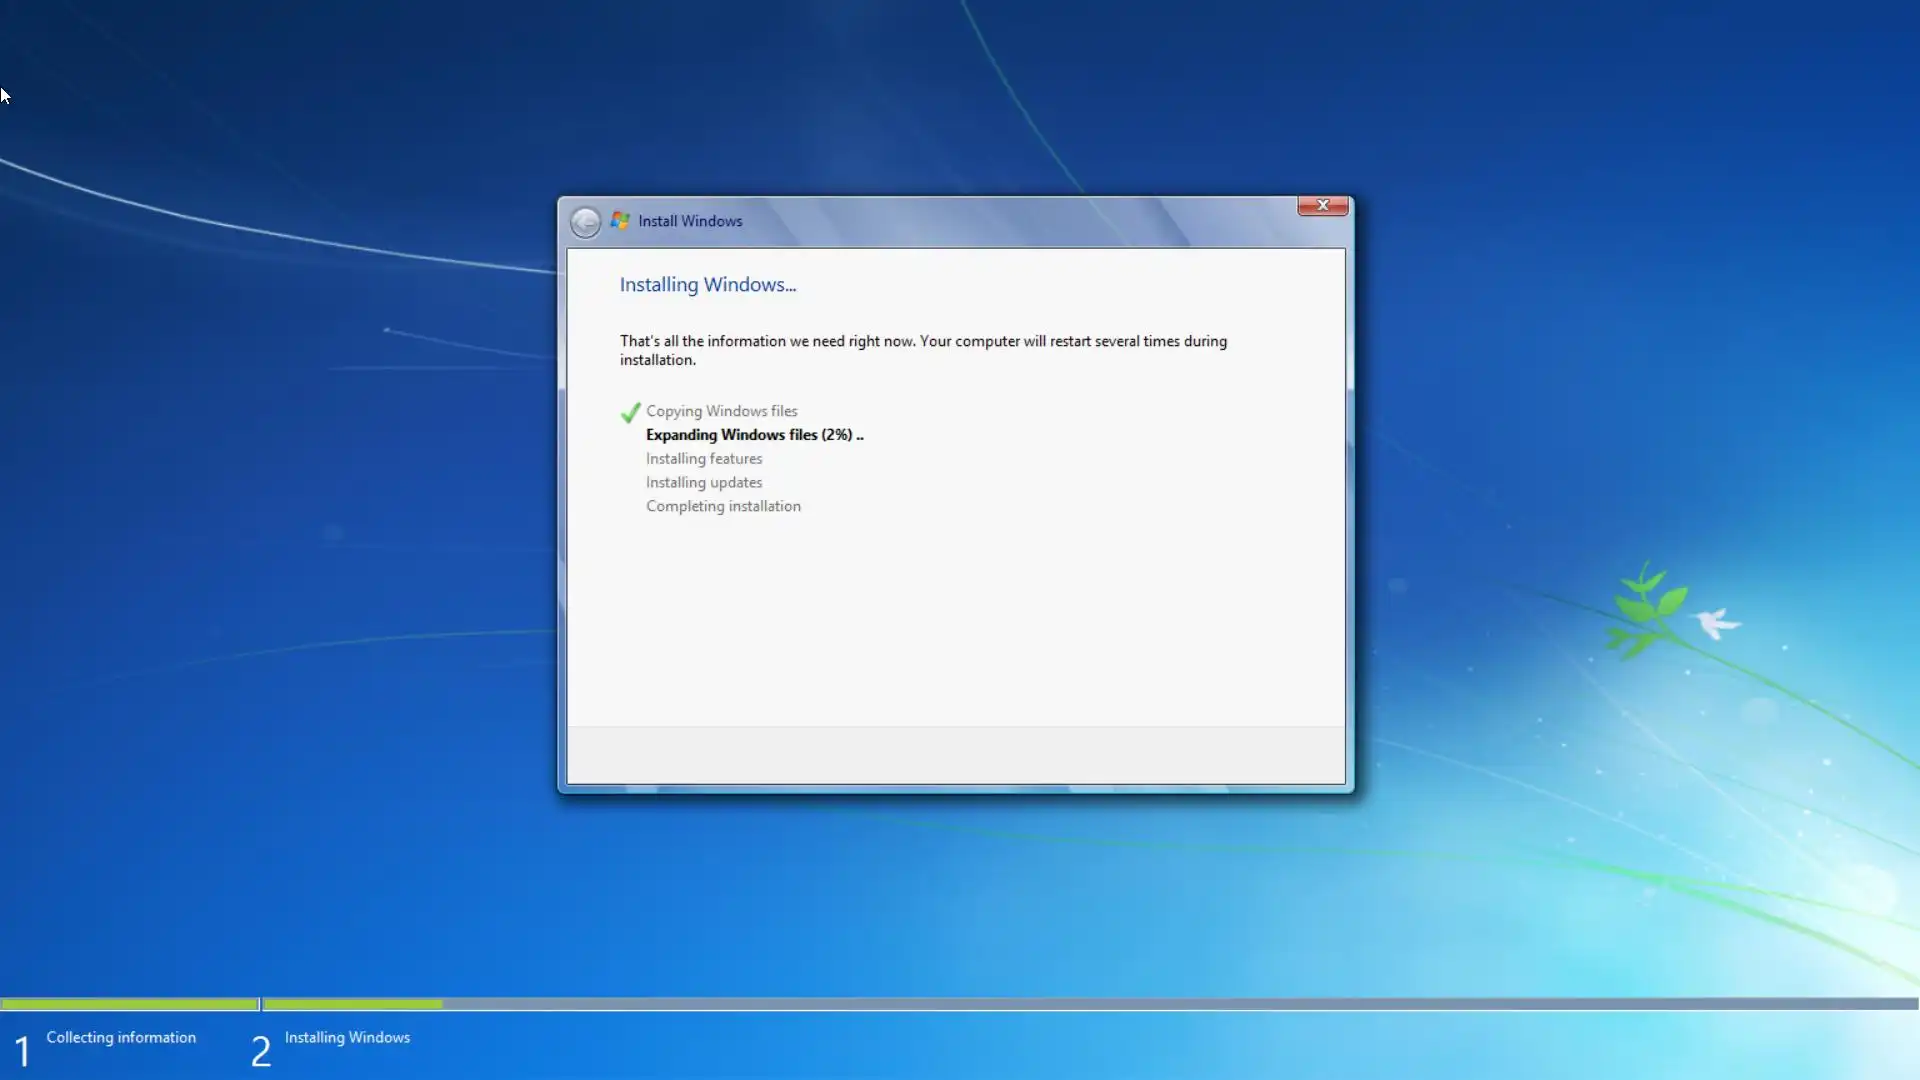This screenshot has height=1080, width=1920.
Task: Click the stage number 2 icon
Action: click(x=260, y=1051)
